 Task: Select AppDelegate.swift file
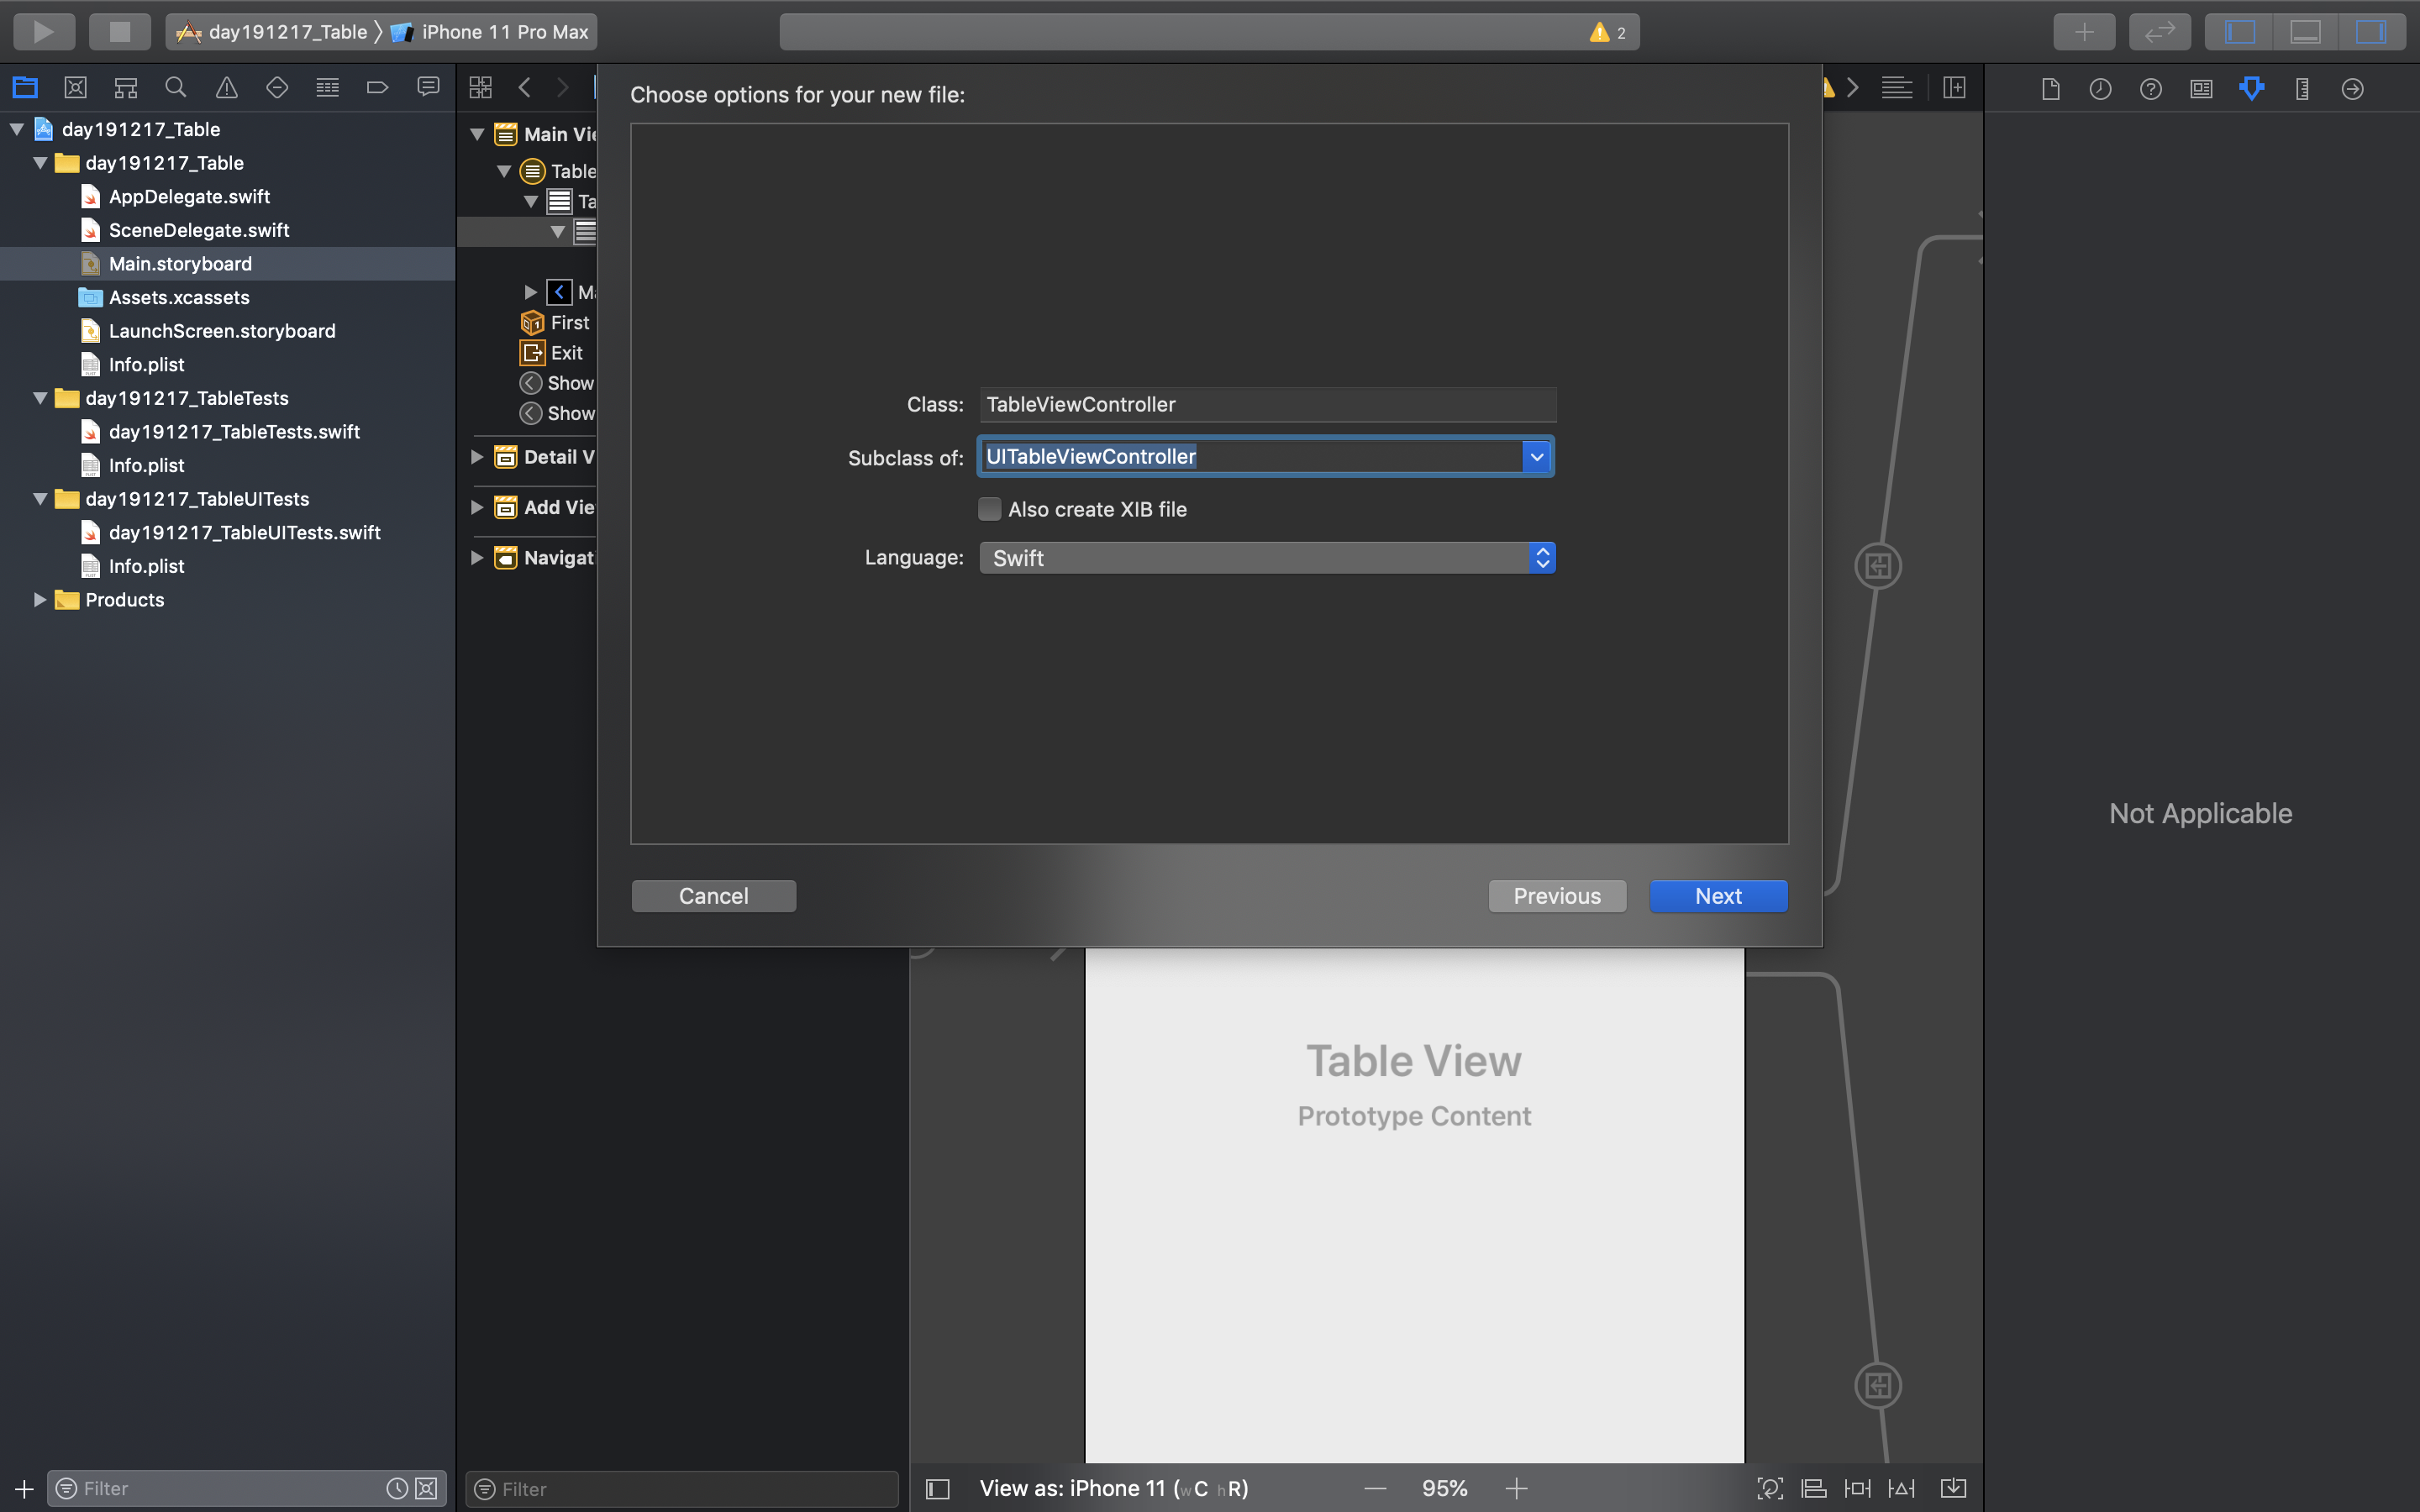pos(189,197)
